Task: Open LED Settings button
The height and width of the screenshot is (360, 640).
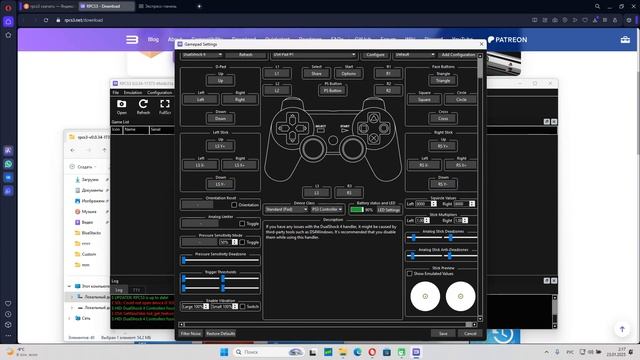Action: click(x=389, y=210)
